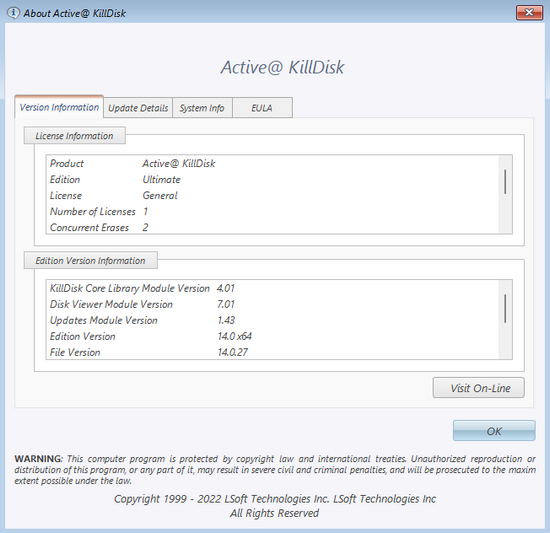This screenshot has height=533, width=550.
Task: Close the About Active@ KillDisk dialog
Action: pyautogui.click(x=529, y=13)
